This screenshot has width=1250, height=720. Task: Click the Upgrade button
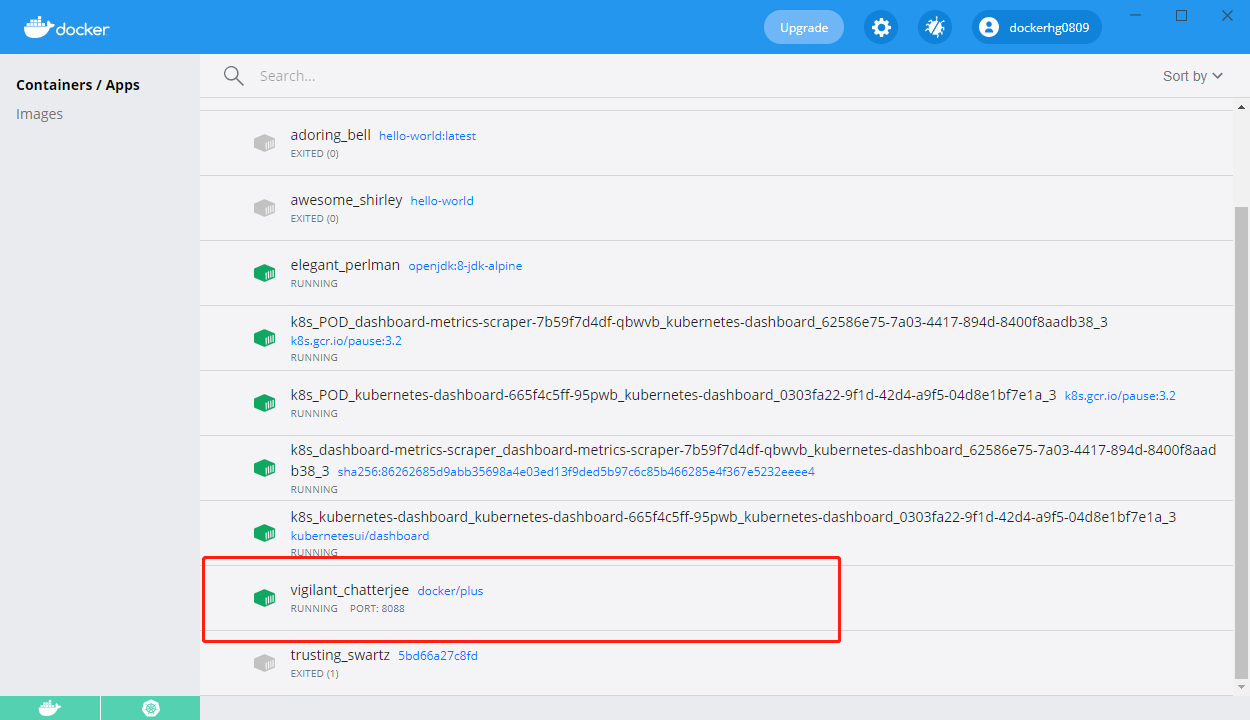coord(803,27)
